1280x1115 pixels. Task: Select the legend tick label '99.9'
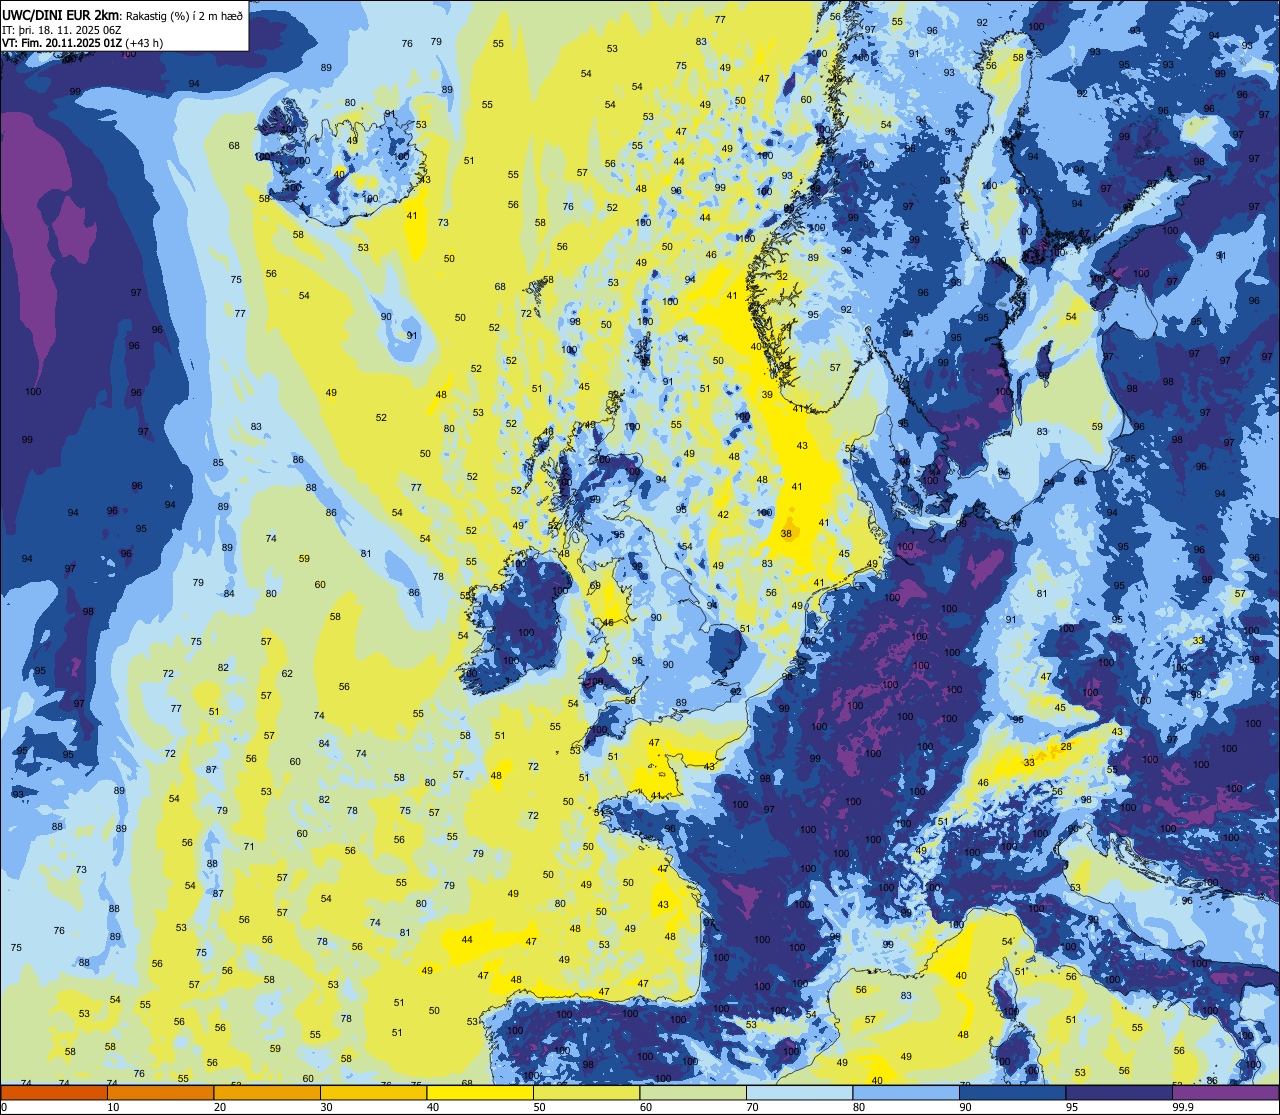click(x=1183, y=1107)
